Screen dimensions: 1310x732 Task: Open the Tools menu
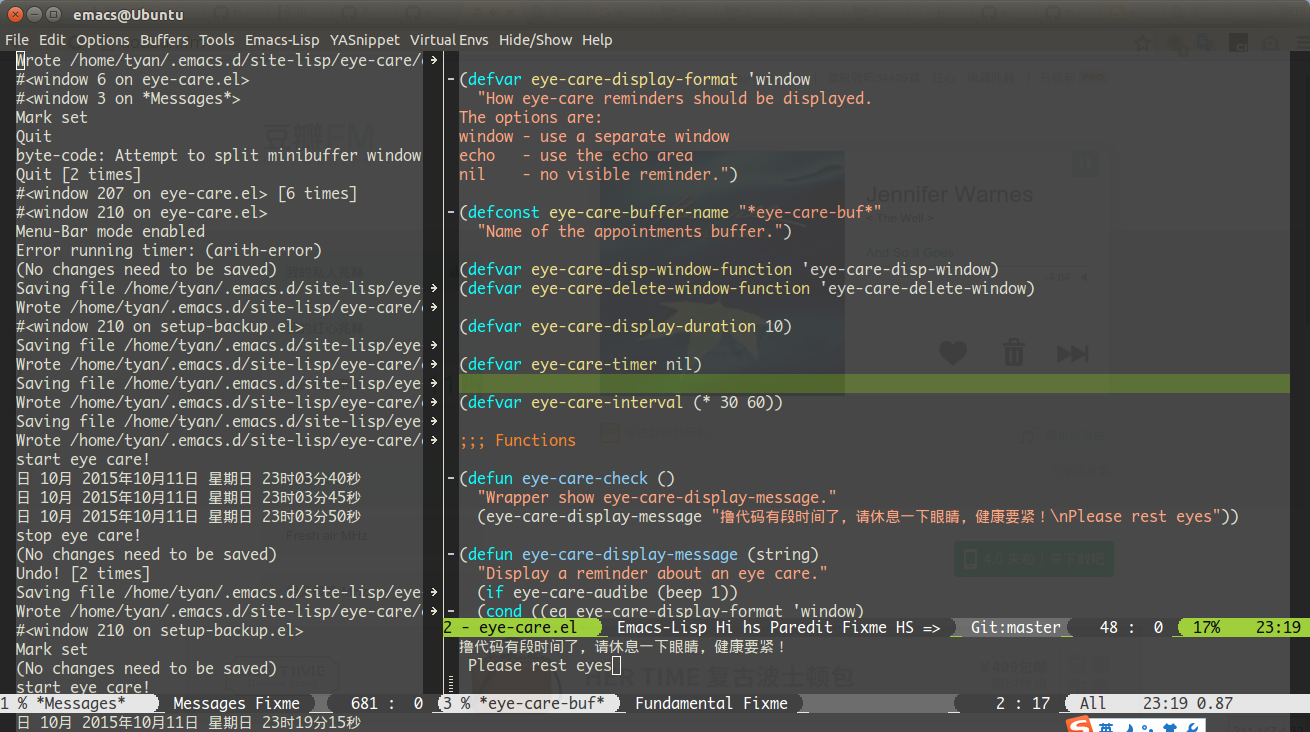[216, 40]
